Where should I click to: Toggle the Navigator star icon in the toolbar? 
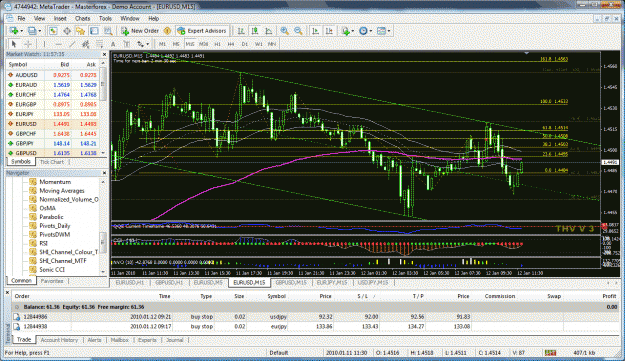coord(81,31)
